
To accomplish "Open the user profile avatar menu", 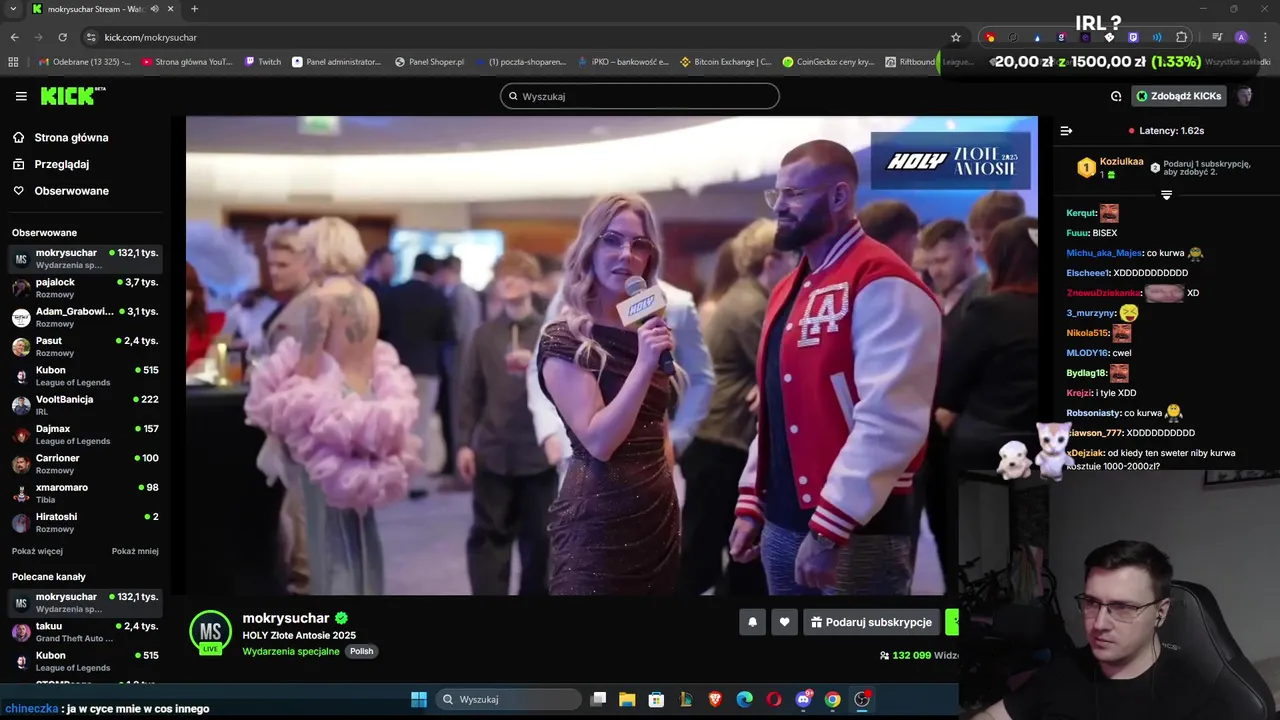I will click(1244, 96).
